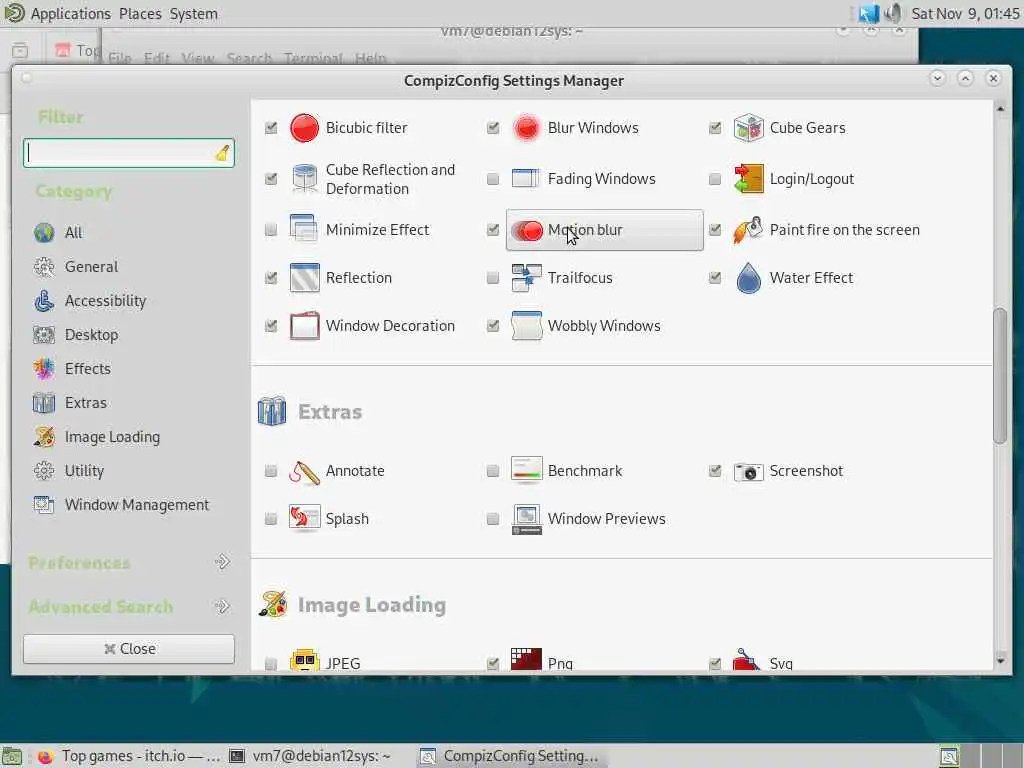Click the filter clear broom icon
Image resolution: width=1024 pixels, height=768 pixels.
coord(222,153)
